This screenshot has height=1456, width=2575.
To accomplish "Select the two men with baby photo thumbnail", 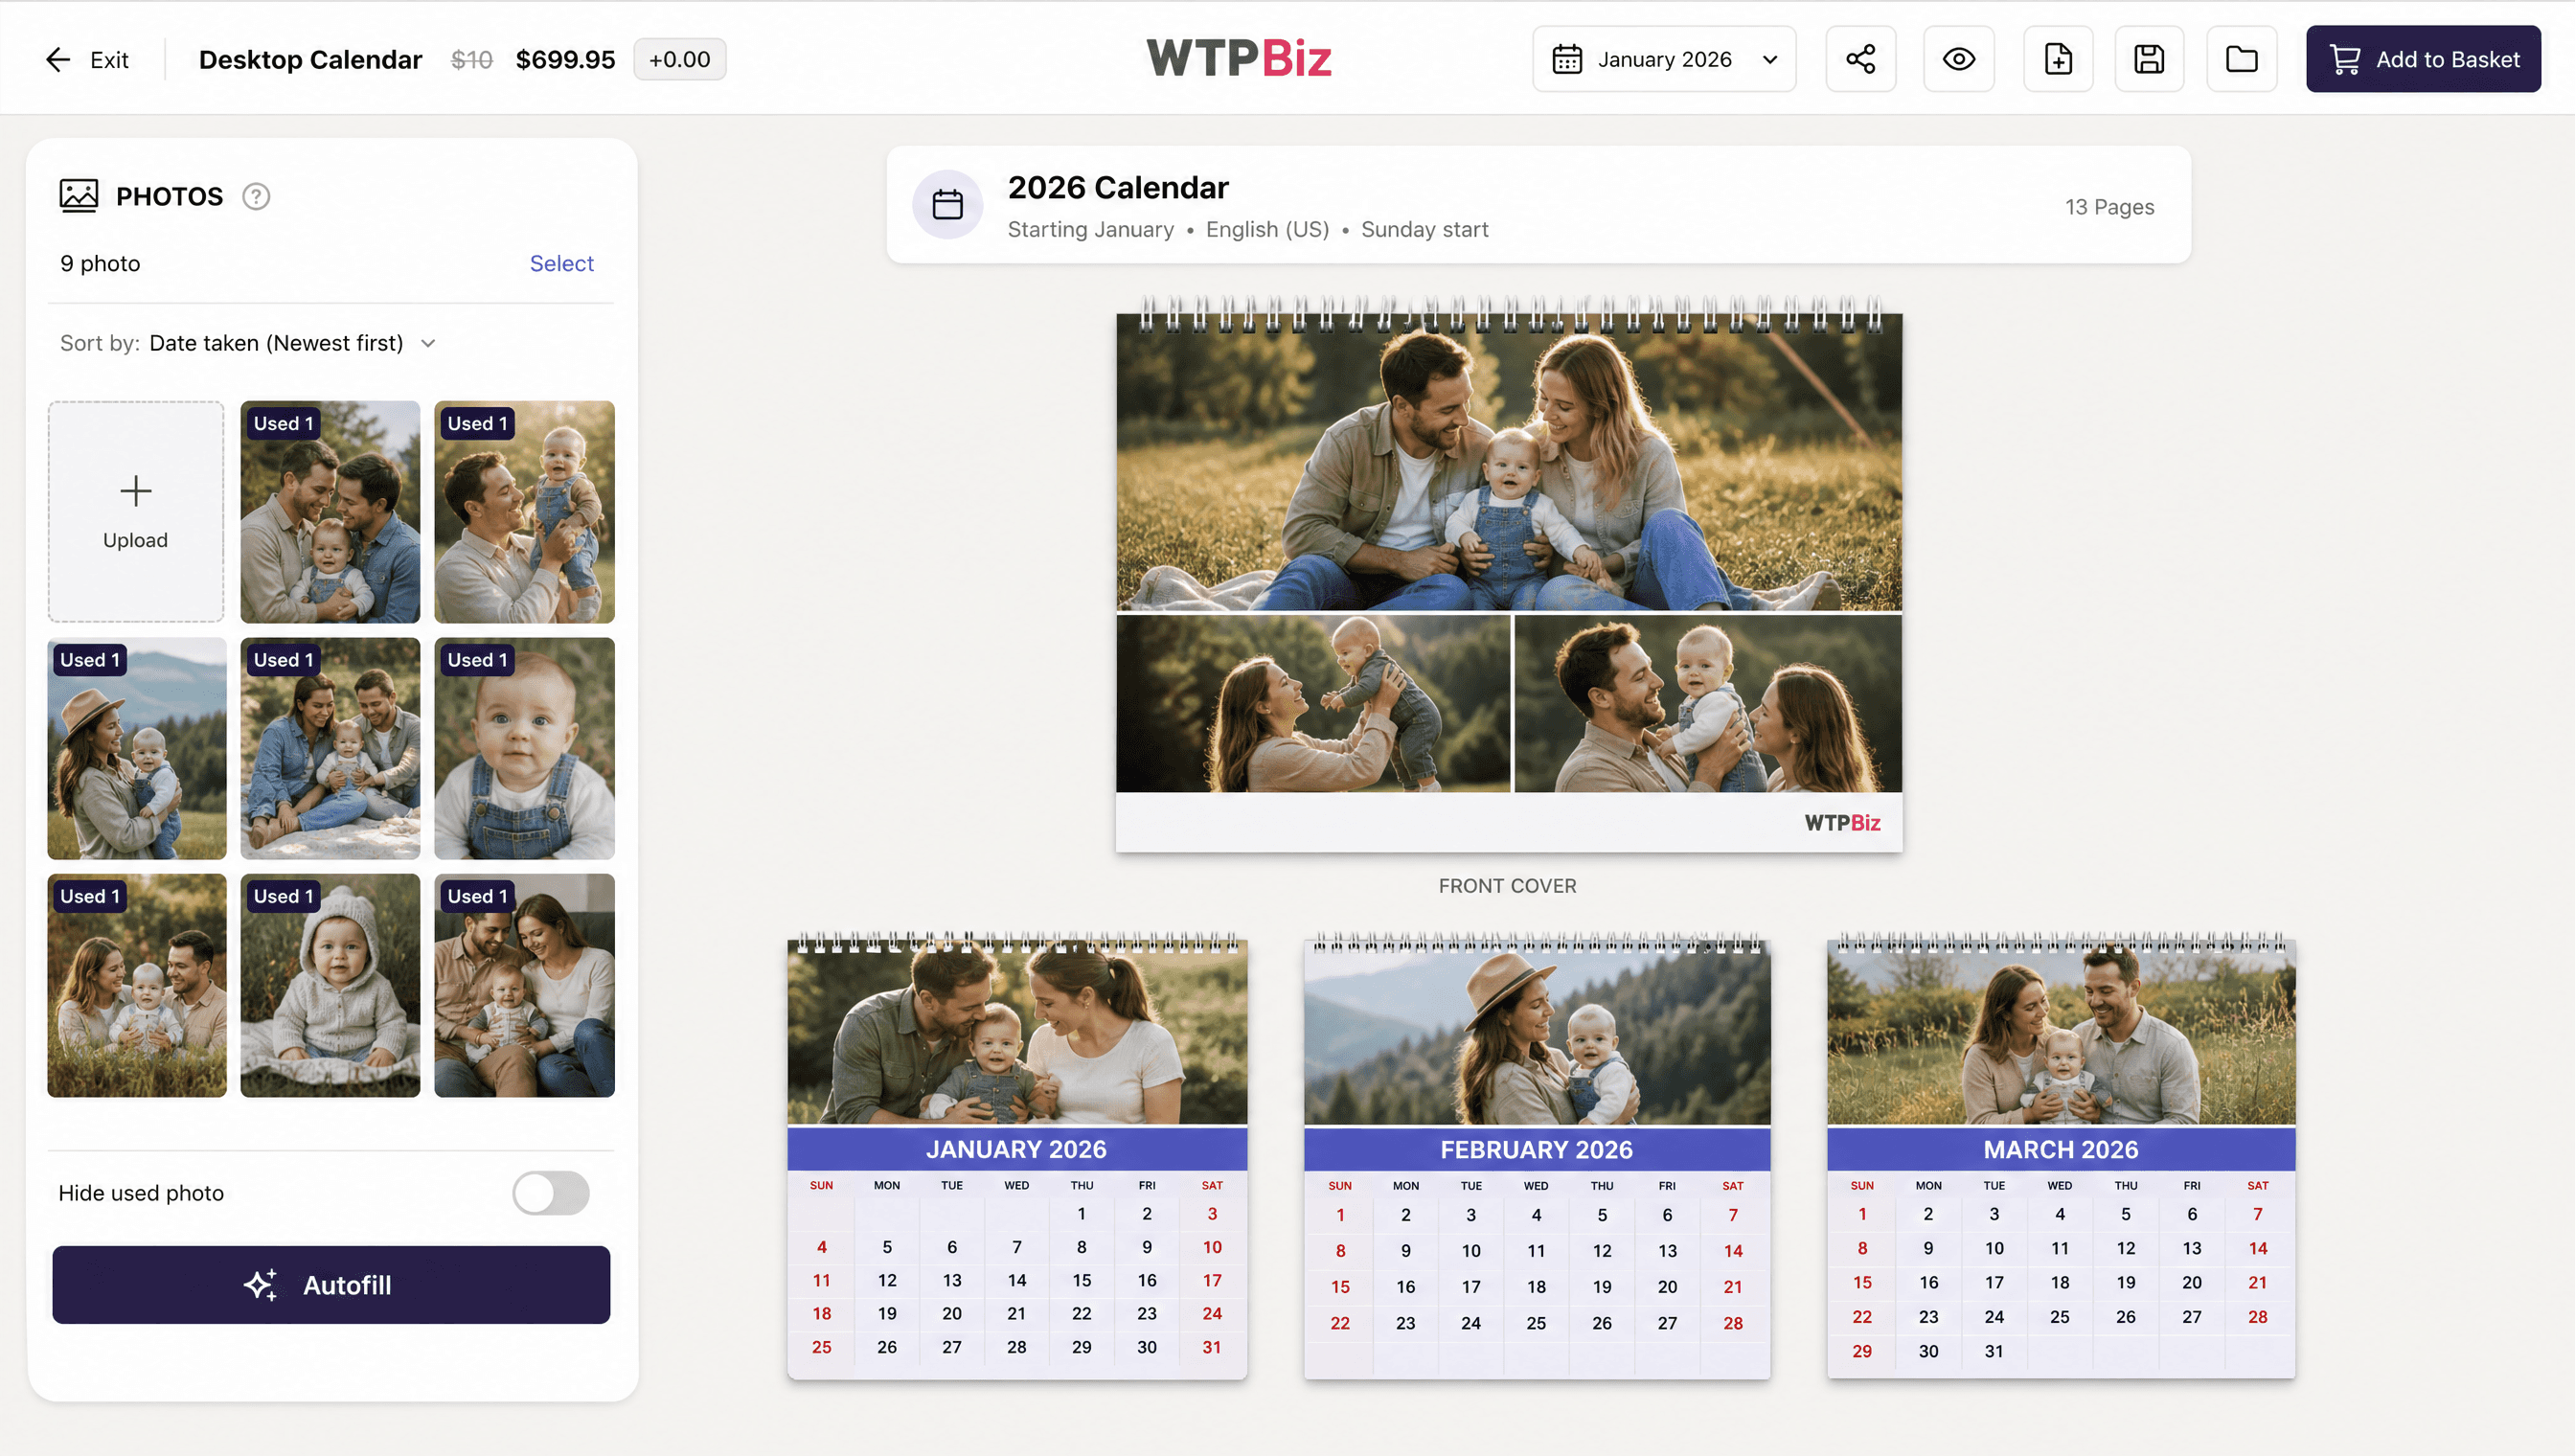I will point(330,511).
